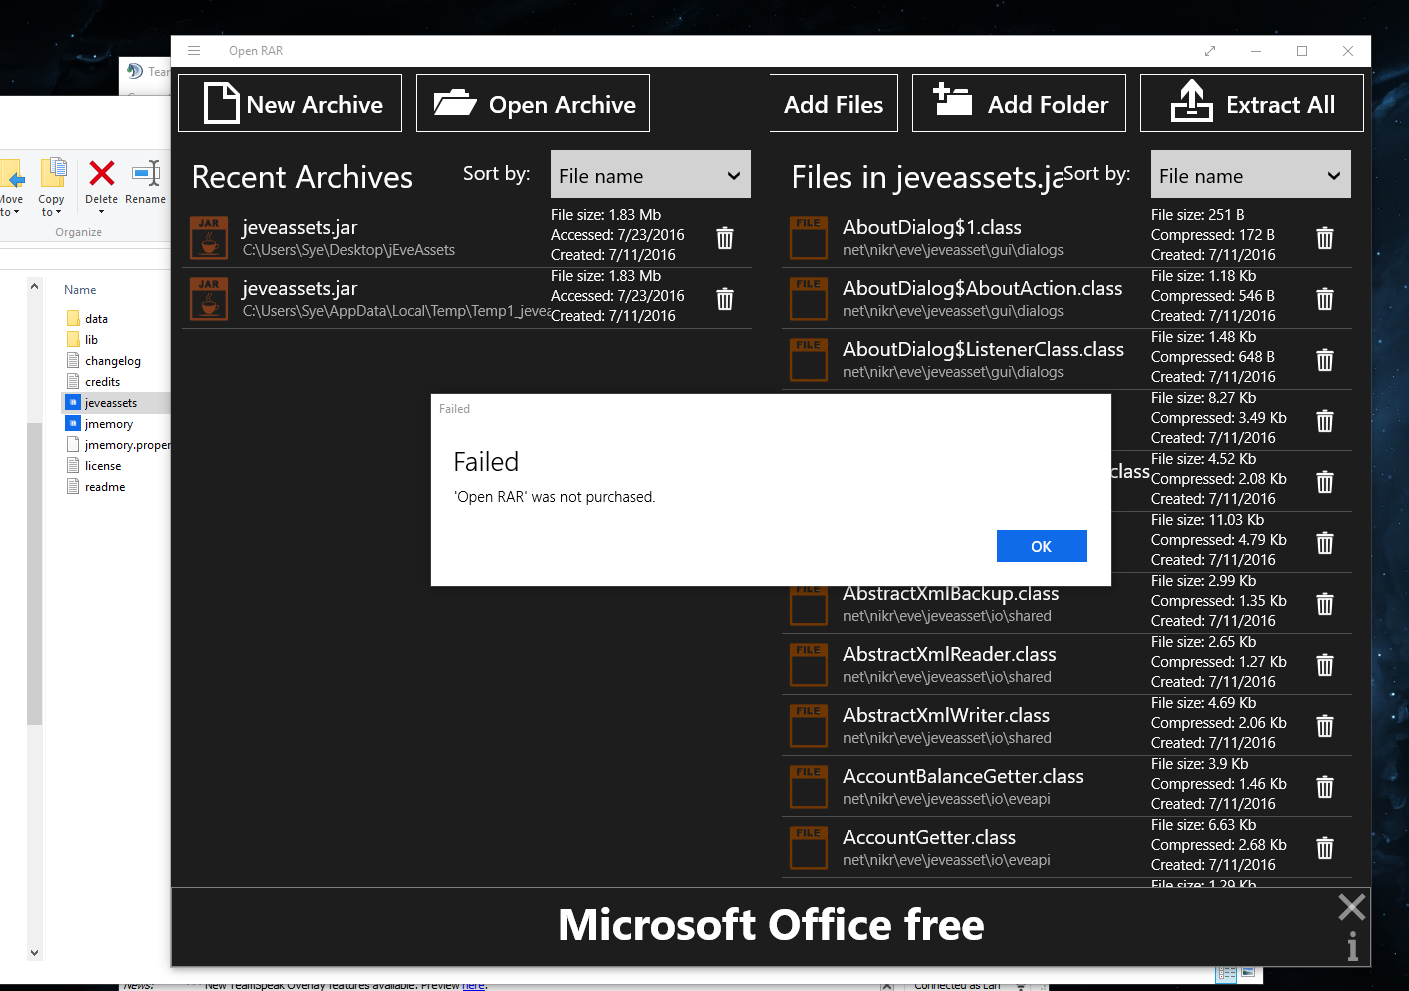Click the file icon of AccountGetter.class
1409x991 pixels.
tap(809, 847)
